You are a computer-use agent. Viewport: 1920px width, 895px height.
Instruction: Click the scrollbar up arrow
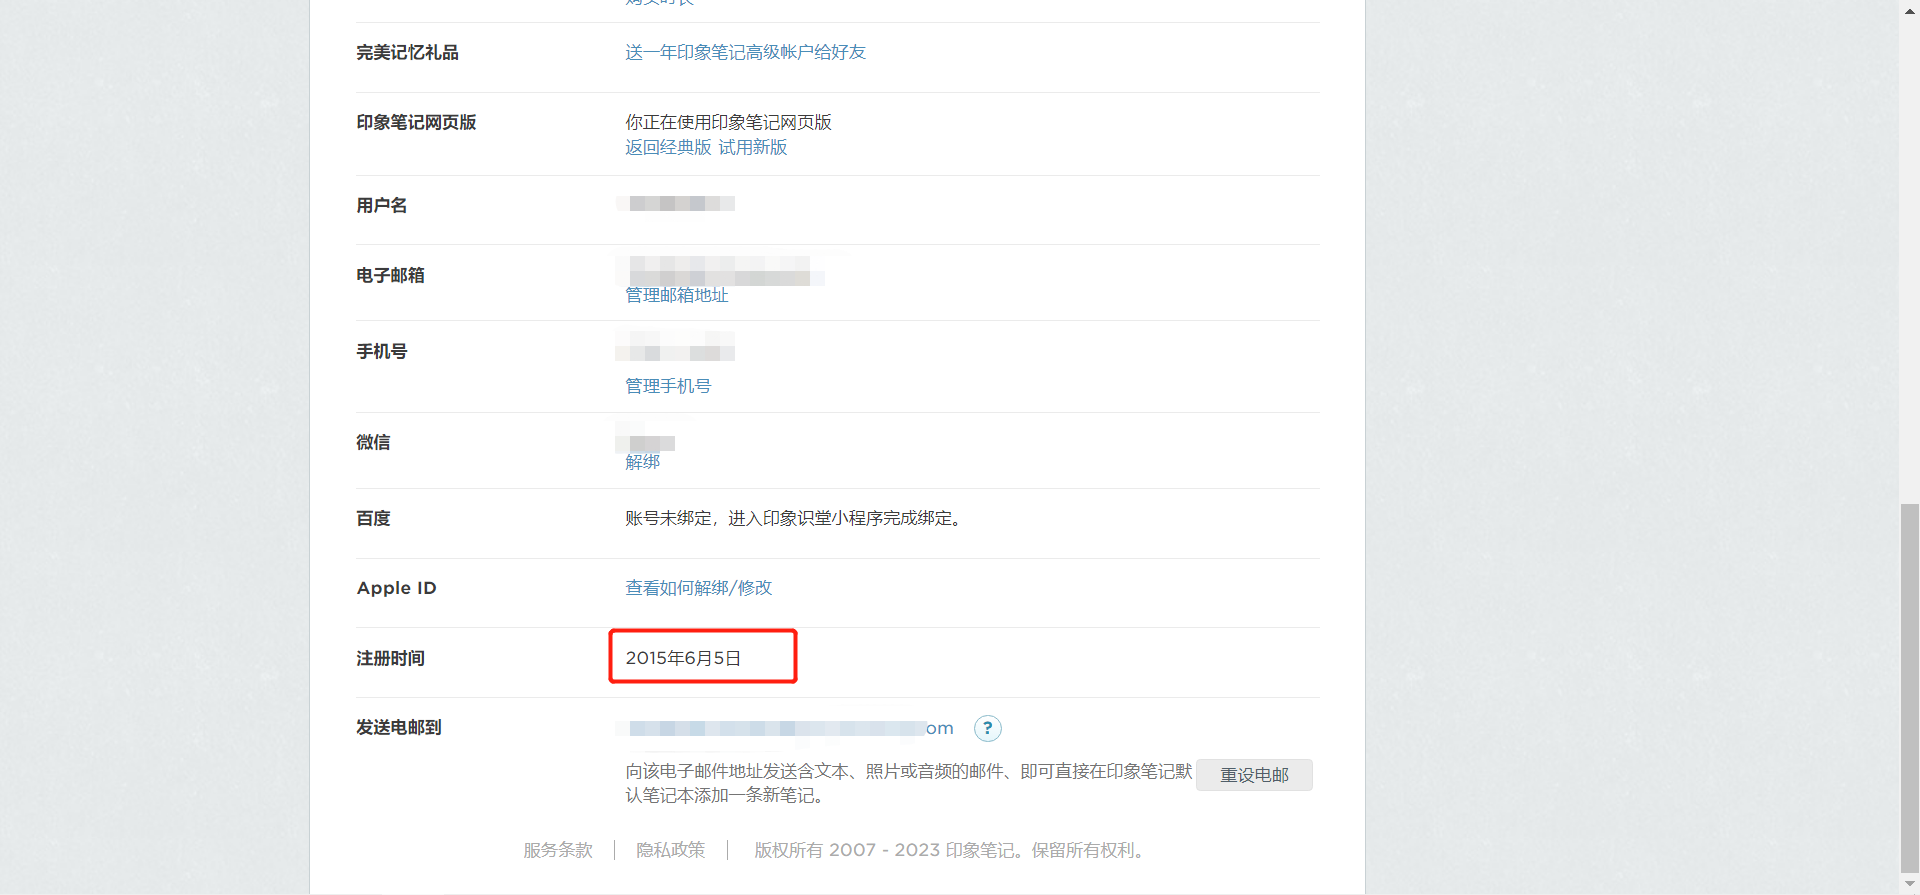coord(1910,10)
